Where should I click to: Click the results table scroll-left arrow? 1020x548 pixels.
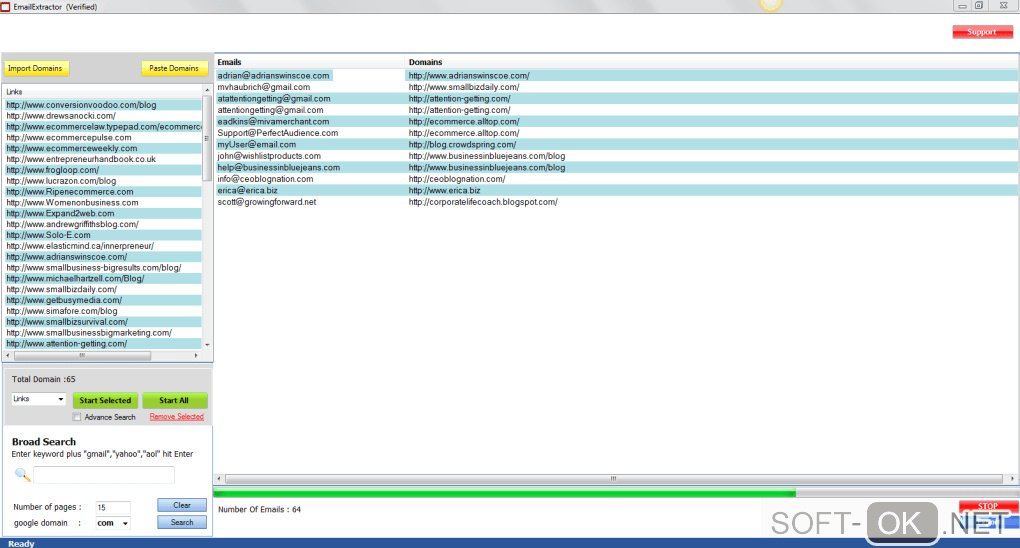[x=219, y=478]
